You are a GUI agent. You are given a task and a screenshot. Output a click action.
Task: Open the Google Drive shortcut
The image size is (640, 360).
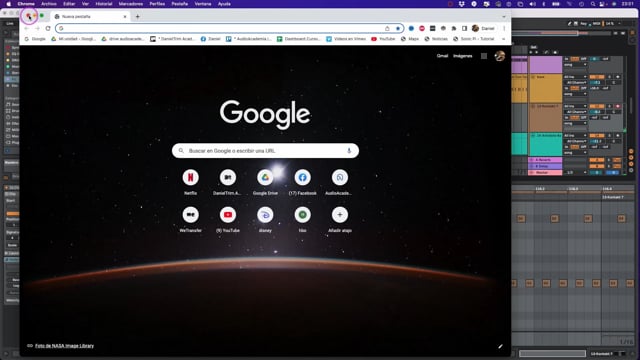tap(265, 178)
